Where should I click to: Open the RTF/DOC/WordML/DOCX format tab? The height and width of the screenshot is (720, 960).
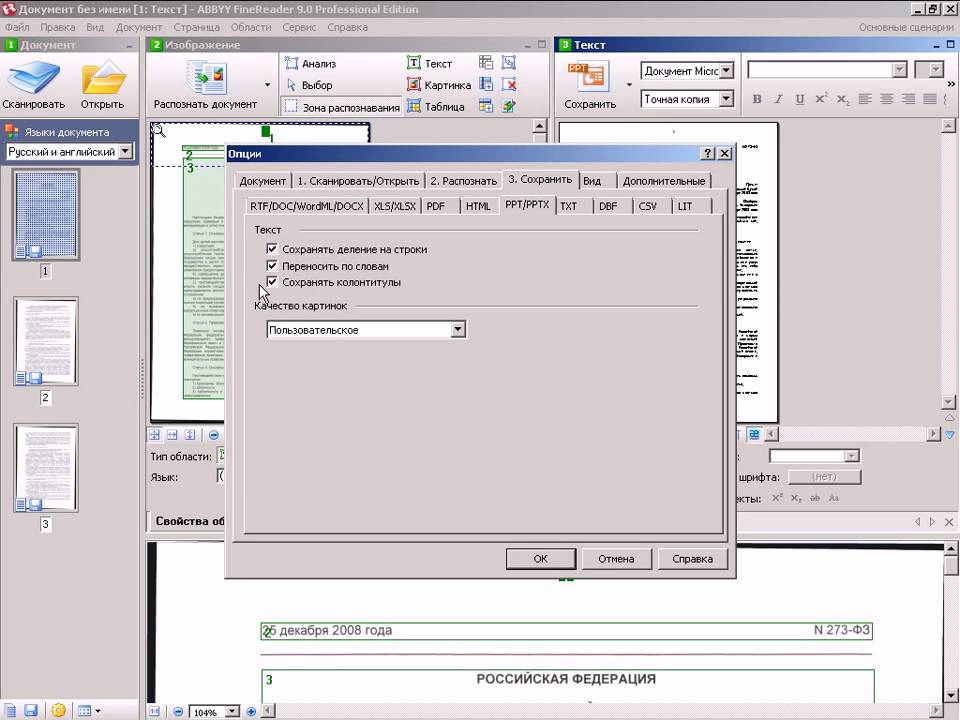(x=307, y=206)
